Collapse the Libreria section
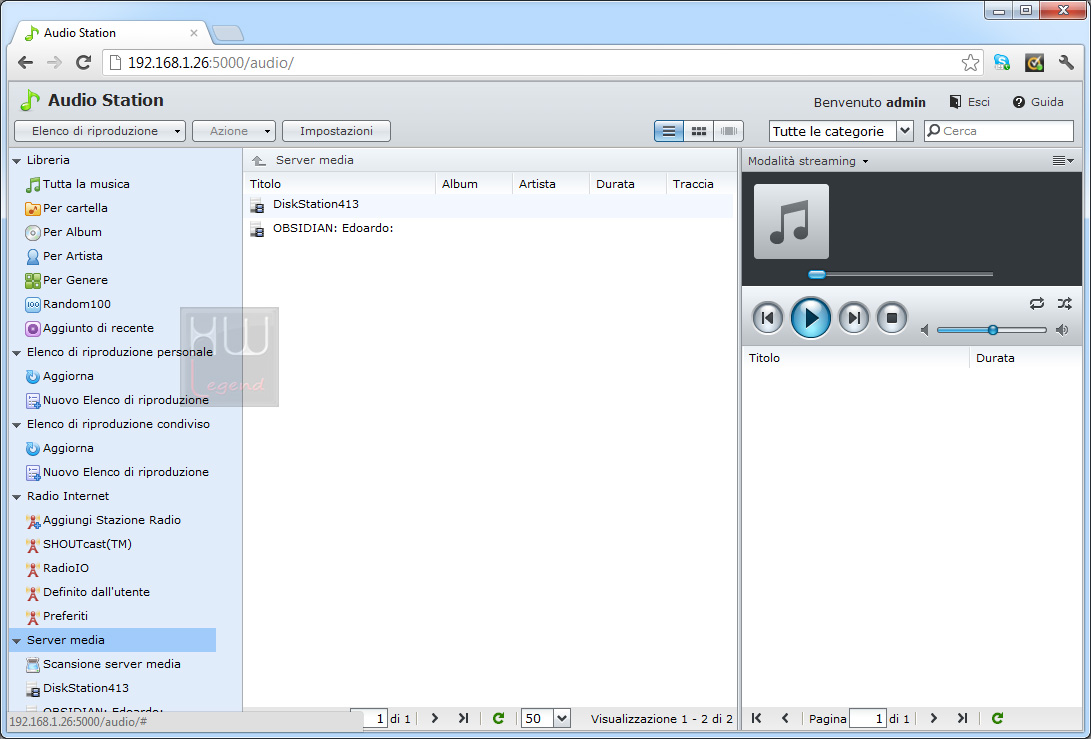Screen dimensions: 1091x739 (17, 161)
